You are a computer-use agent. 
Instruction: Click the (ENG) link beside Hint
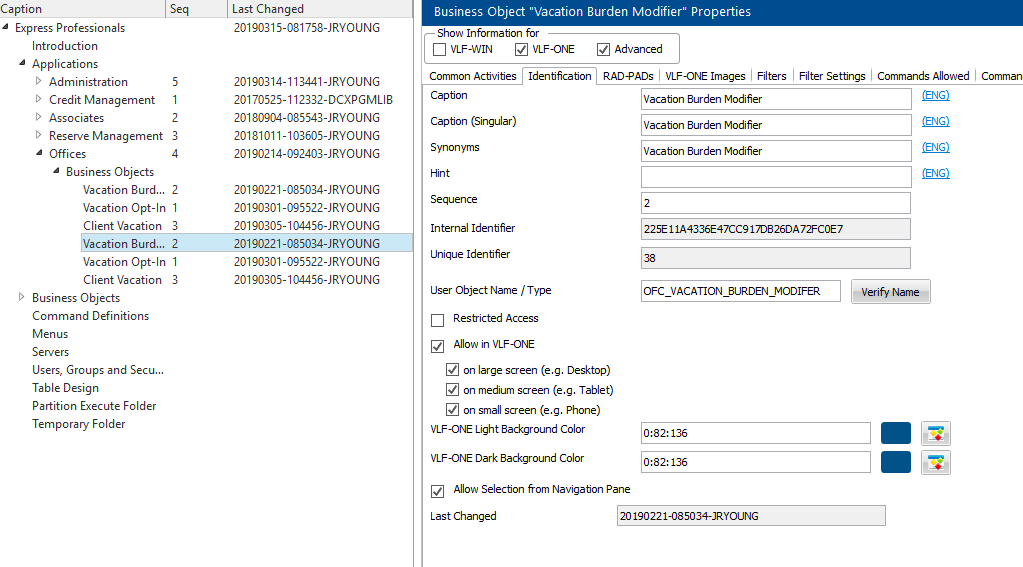(x=935, y=173)
